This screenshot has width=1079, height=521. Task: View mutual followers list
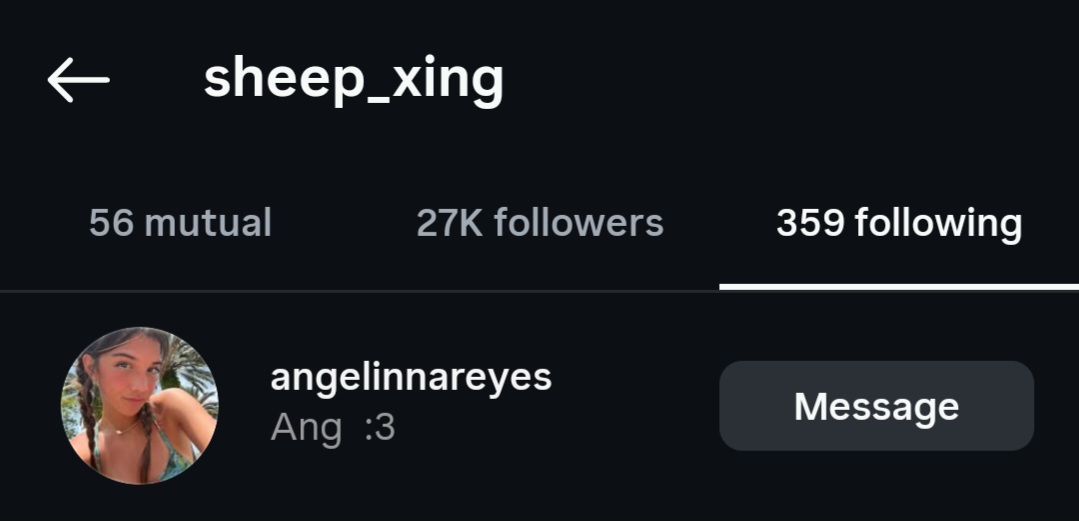click(x=180, y=223)
